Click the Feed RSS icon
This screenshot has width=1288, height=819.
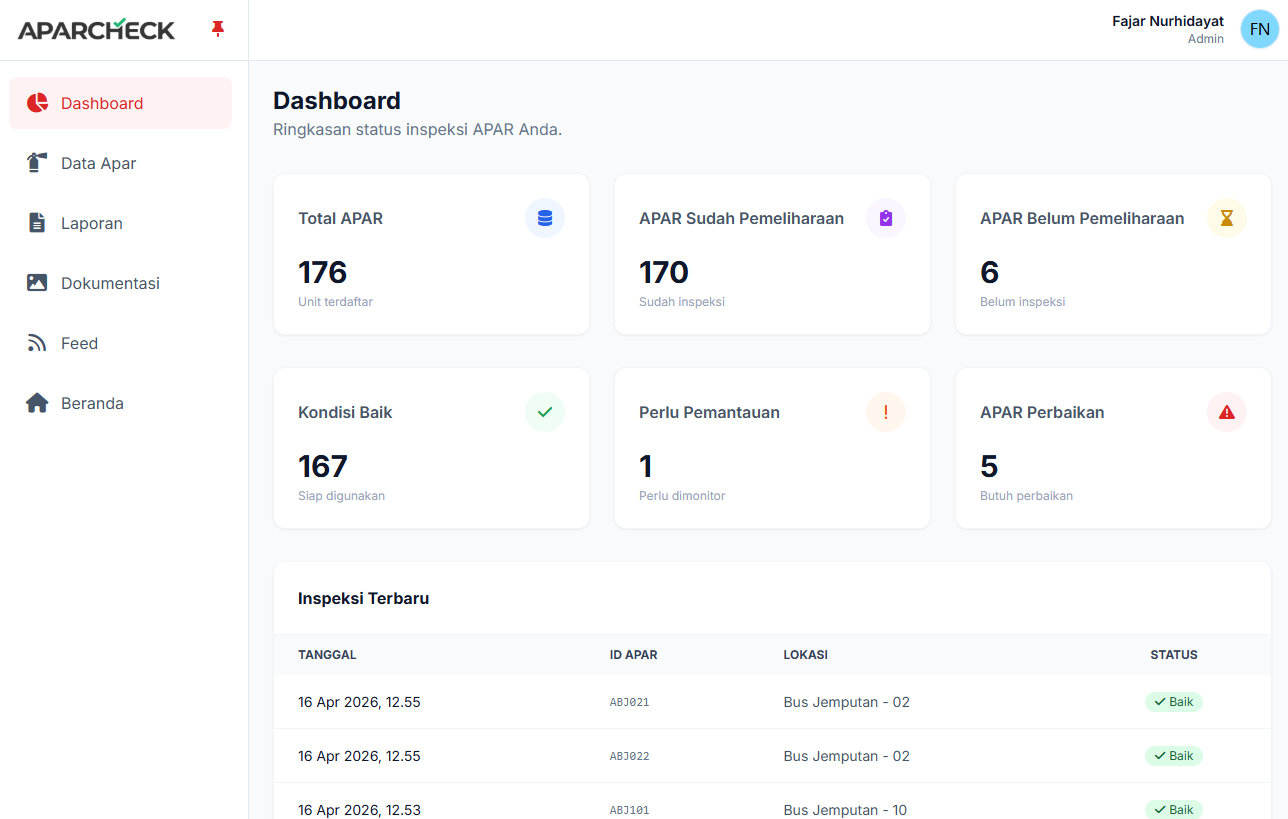(x=37, y=343)
